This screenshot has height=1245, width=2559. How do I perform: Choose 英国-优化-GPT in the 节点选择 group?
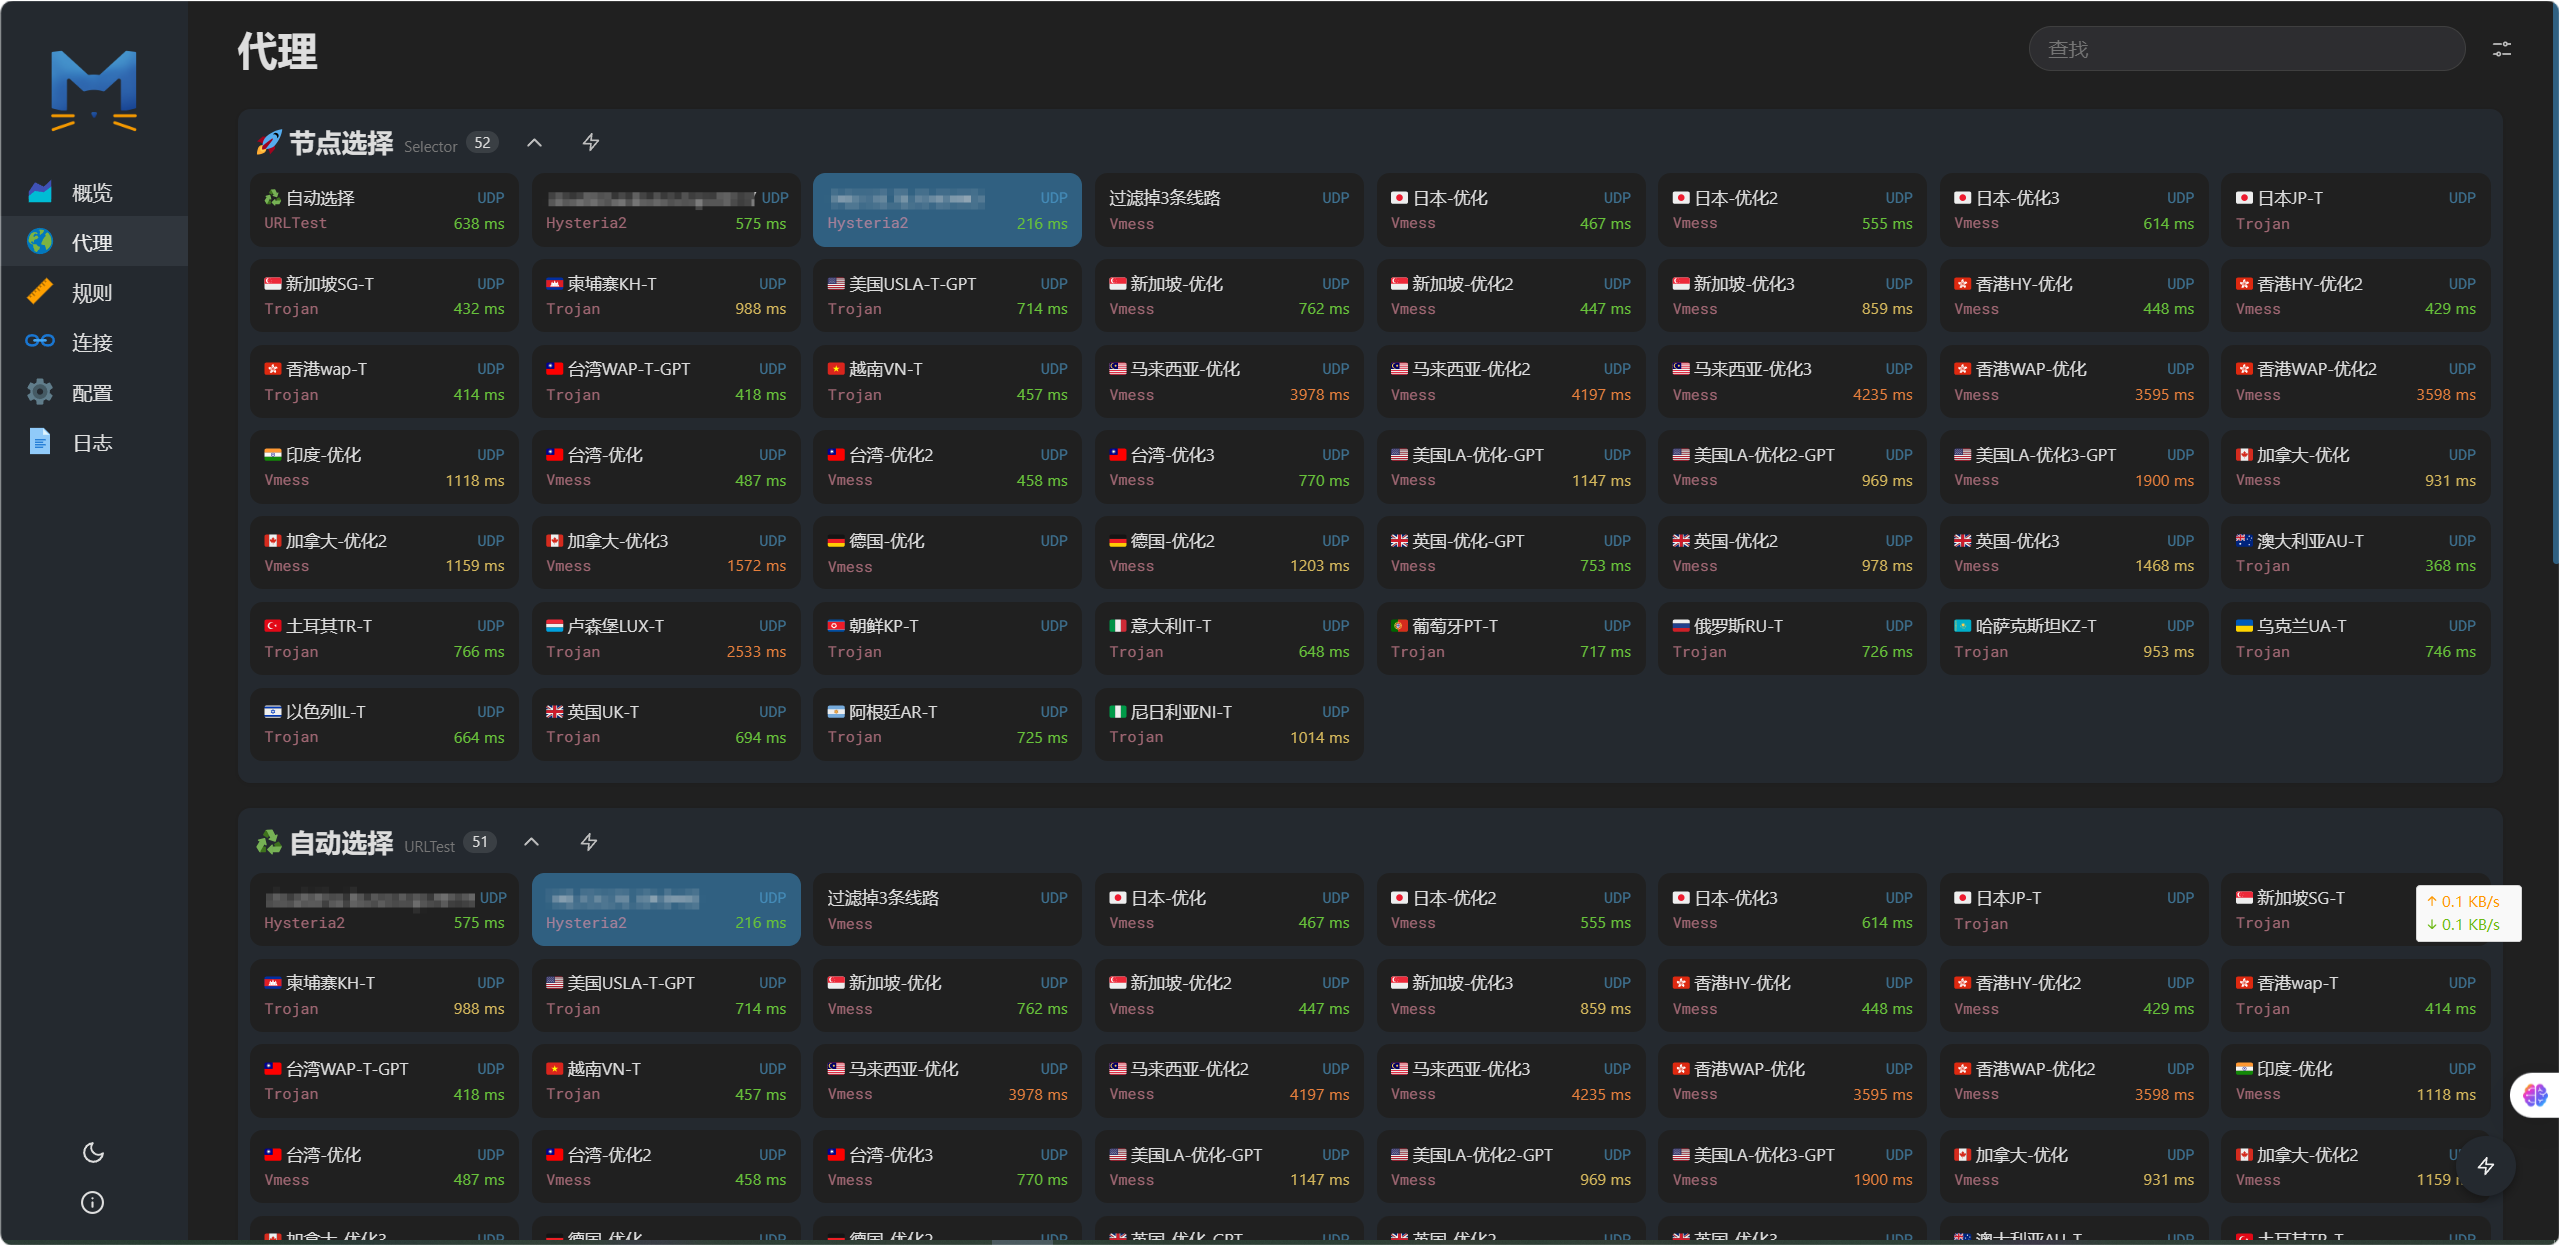1510,553
